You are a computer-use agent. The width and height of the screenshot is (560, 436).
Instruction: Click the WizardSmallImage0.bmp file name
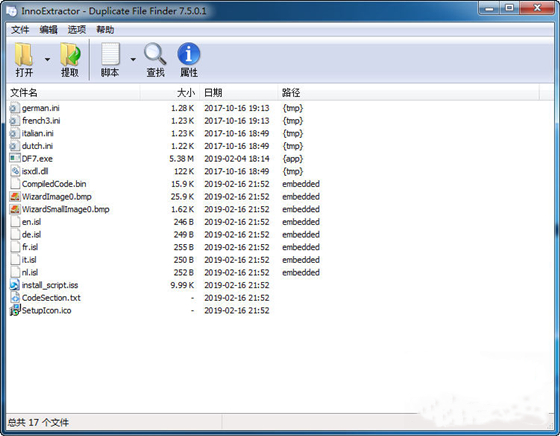pyautogui.click(x=65, y=209)
